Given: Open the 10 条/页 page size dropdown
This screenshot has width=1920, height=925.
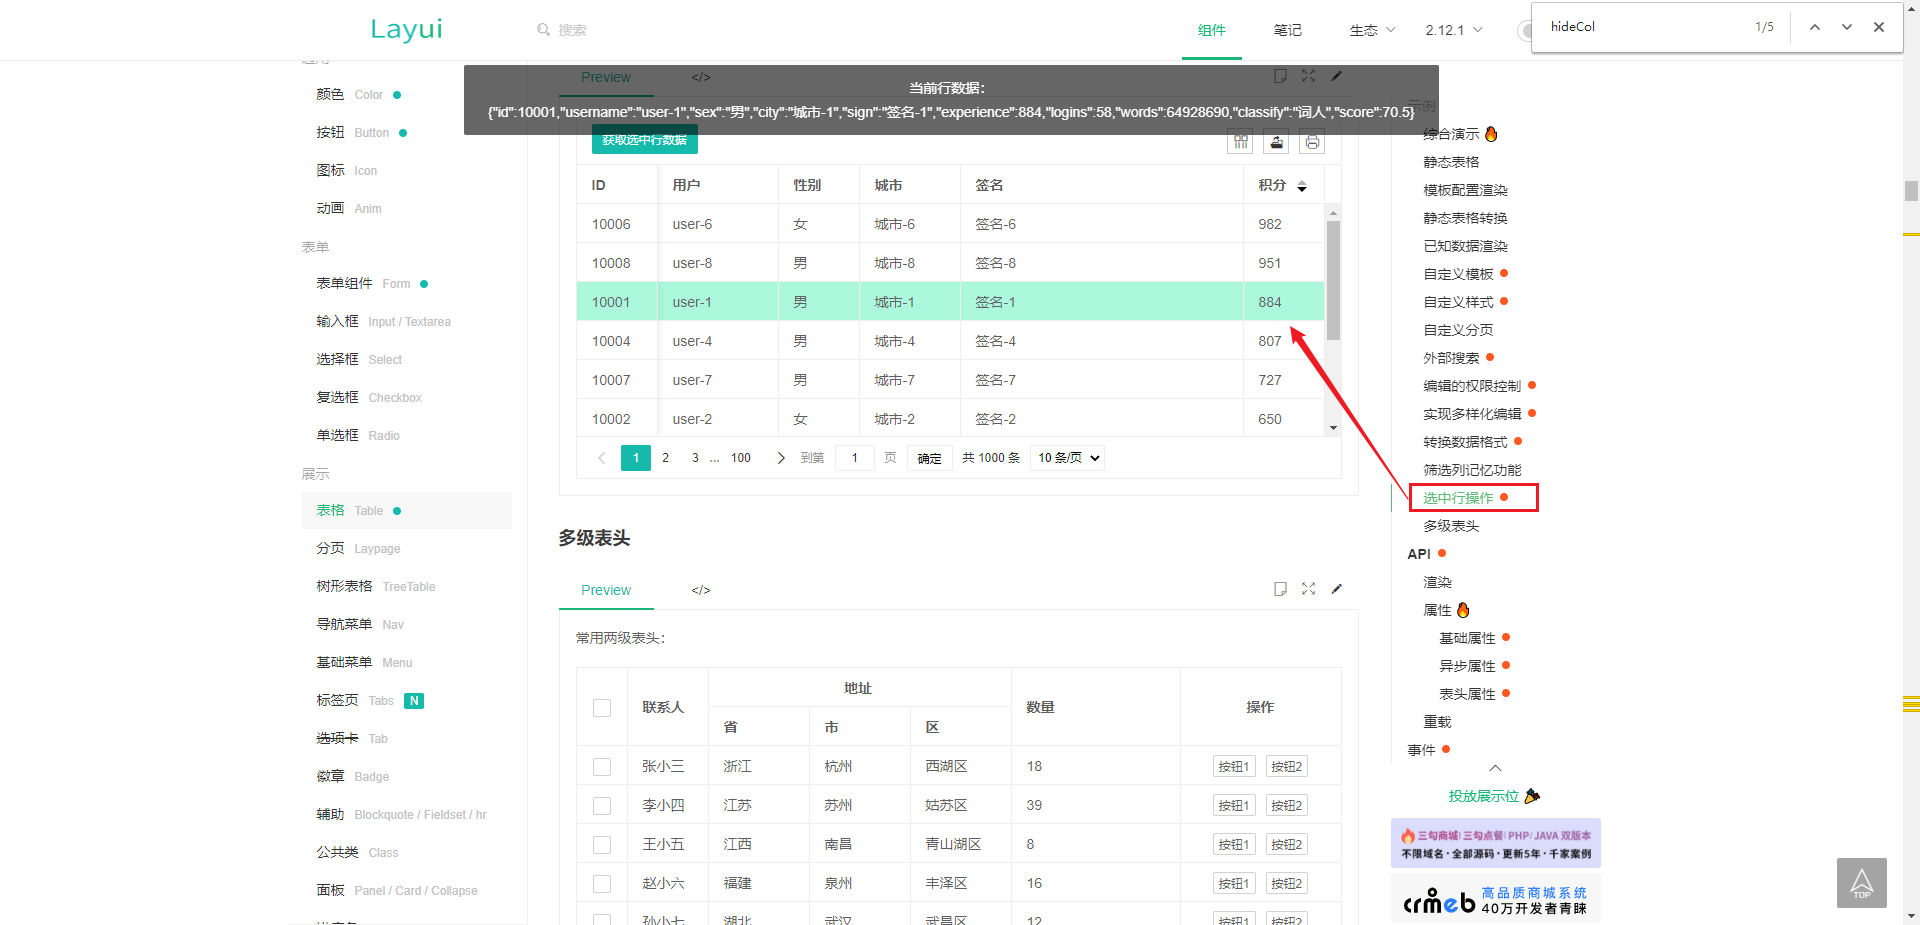Looking at the screenshot, I should (x=1066, y=457).
